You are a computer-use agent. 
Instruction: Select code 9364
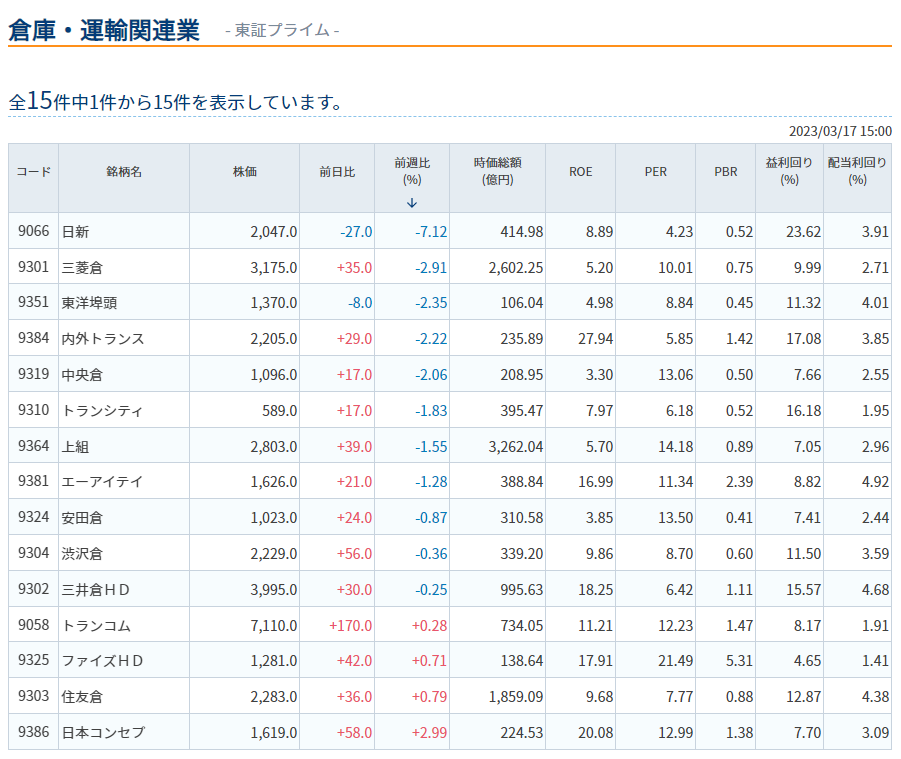coord(33,446)
